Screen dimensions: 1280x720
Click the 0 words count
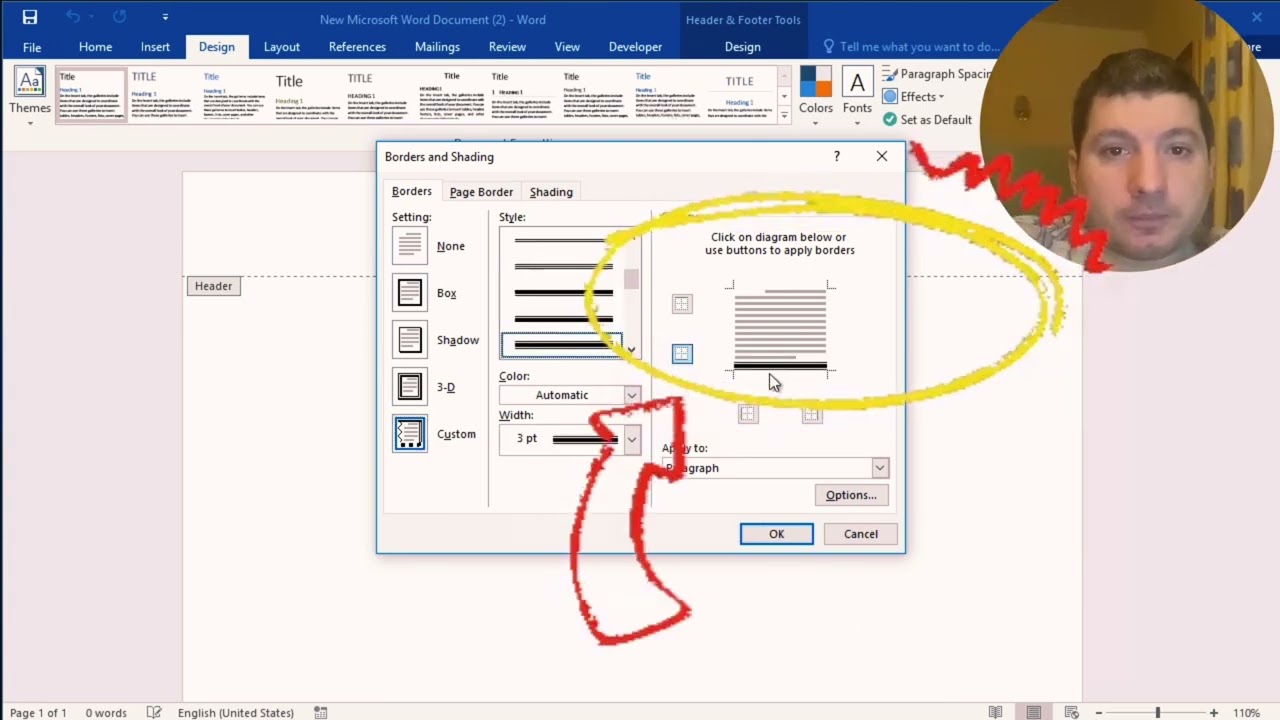(x=106, y=712)
